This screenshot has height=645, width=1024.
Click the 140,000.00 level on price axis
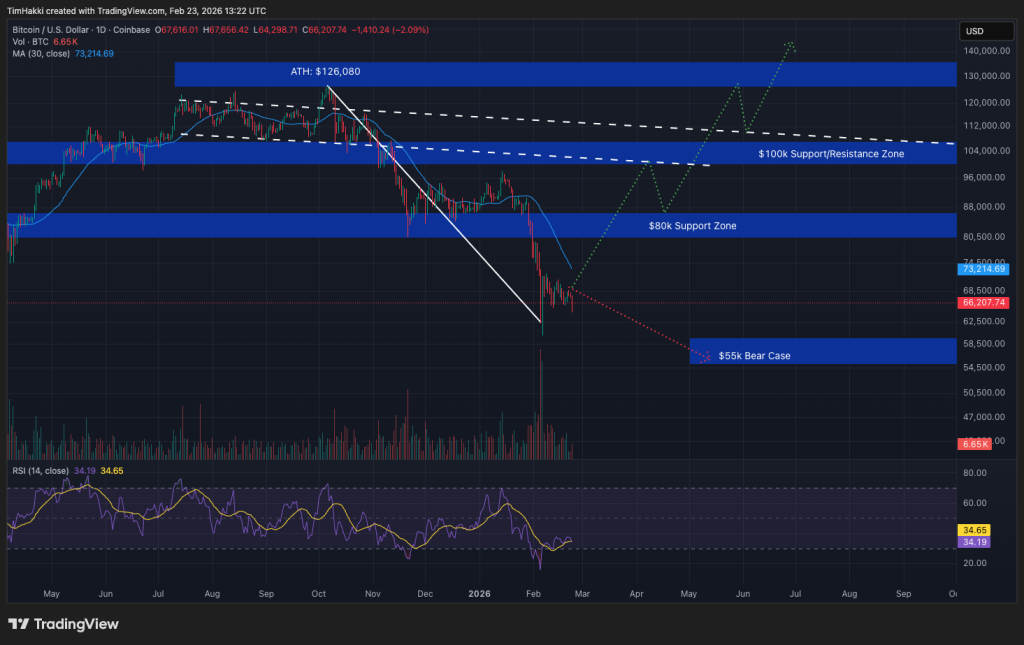click(985, 50)
